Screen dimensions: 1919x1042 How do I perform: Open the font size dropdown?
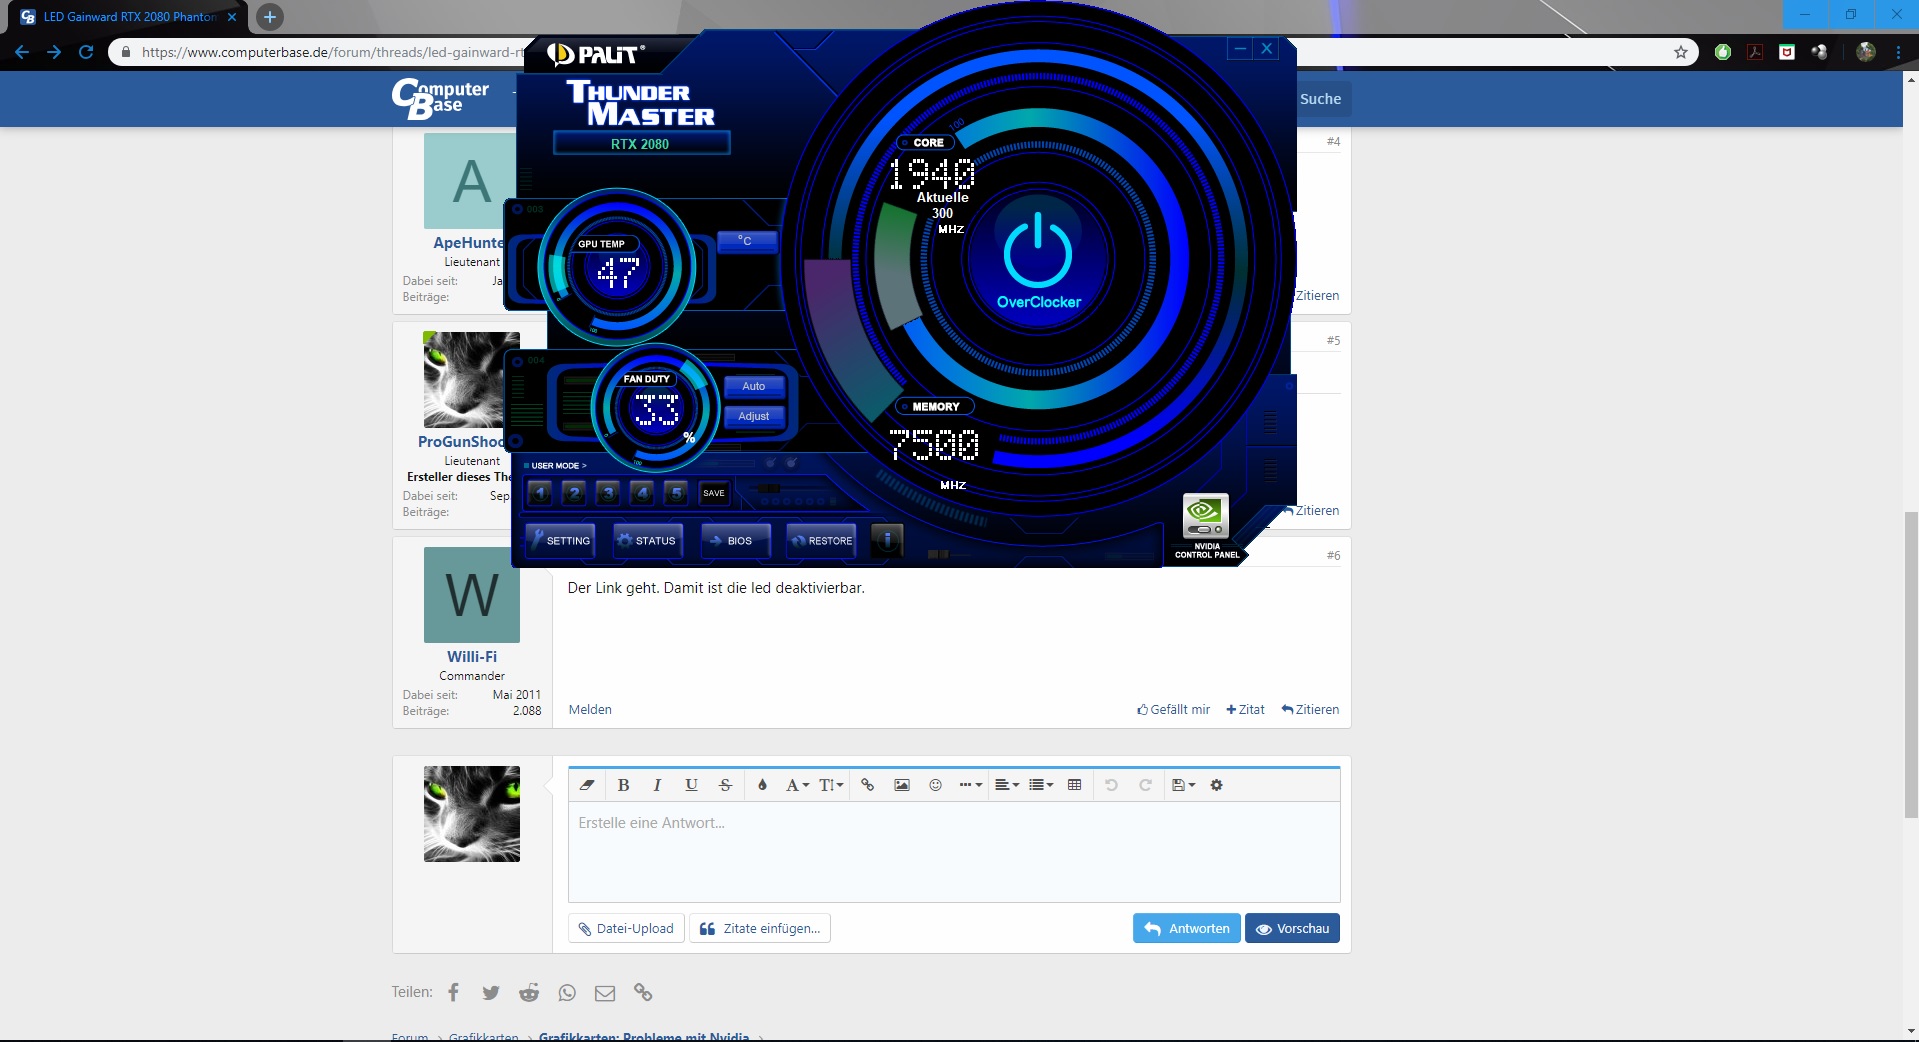coord(831,785)
